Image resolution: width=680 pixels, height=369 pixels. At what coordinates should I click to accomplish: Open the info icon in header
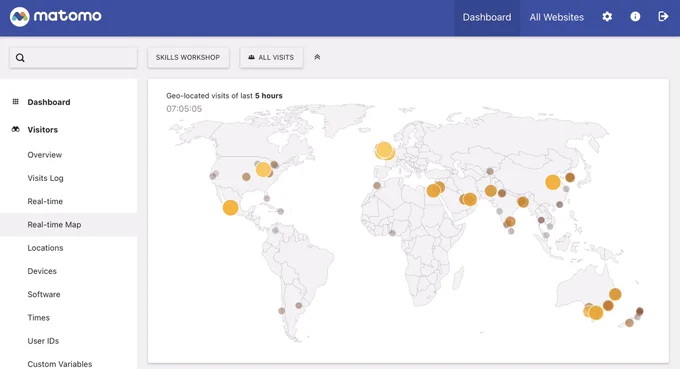click(x=635, y=17)
